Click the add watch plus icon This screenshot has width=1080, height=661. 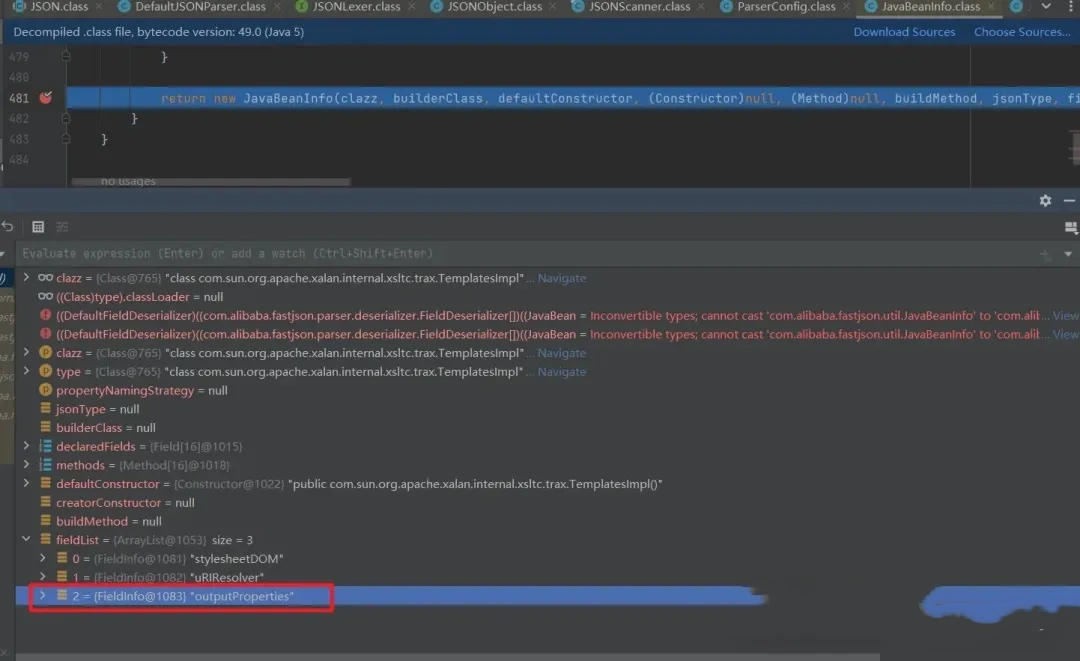1045,254
